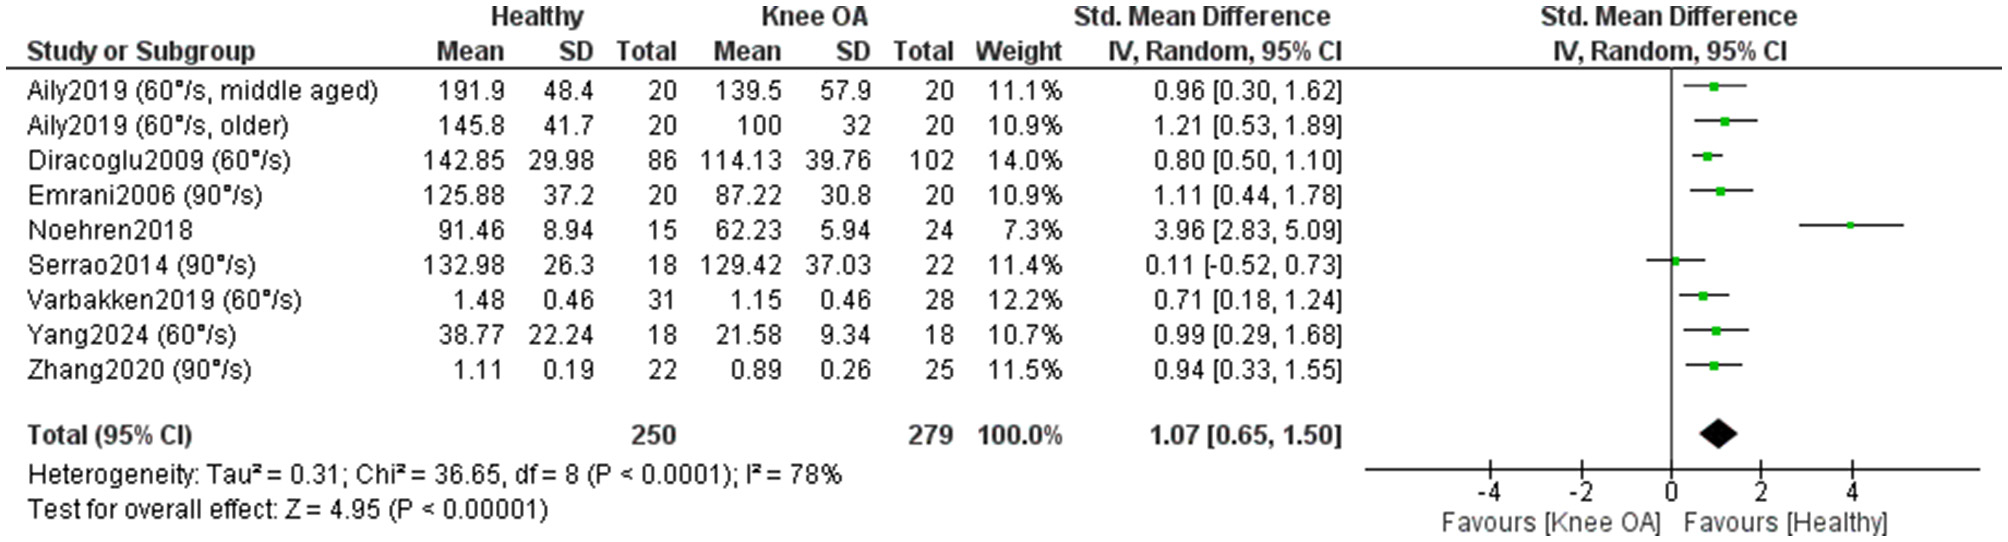Select the Aily2019 middle aged study row label
Viewport: 2008px width, 542px height.
point(202,91)
